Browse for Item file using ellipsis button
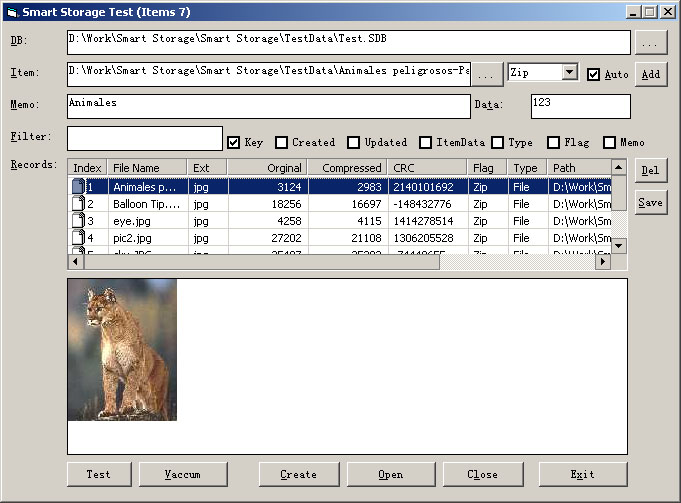Viewport: 681px width, 503px height. [x=487, y=74]
